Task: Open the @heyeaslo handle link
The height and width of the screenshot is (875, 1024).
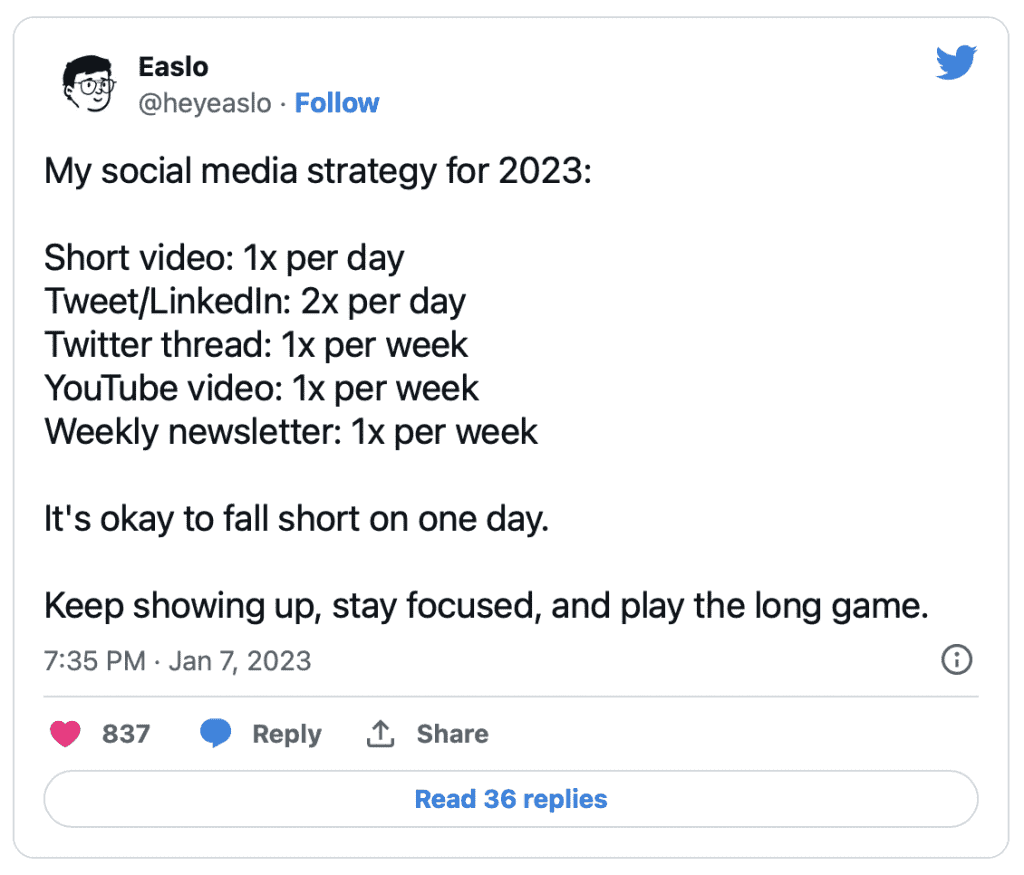Action: [x=204, y=103]
